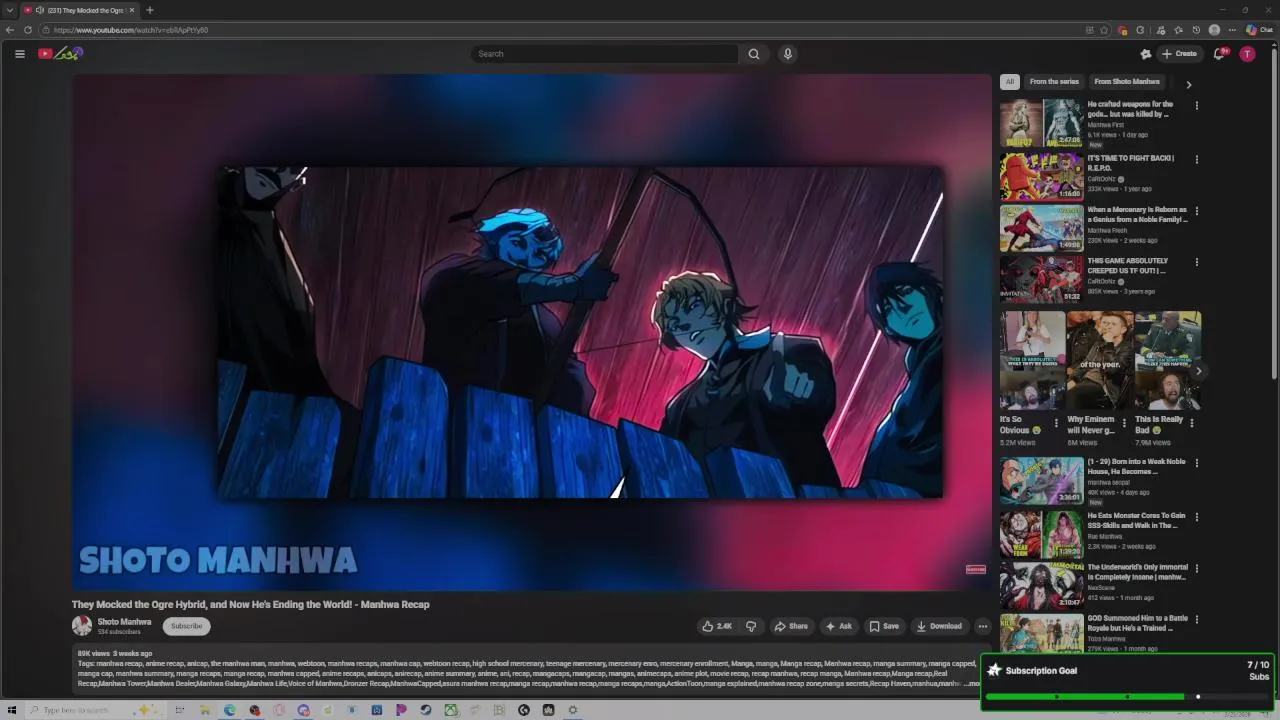Open Steam from the taskbar
The image size is (1280, 720).
coord(426,710)
